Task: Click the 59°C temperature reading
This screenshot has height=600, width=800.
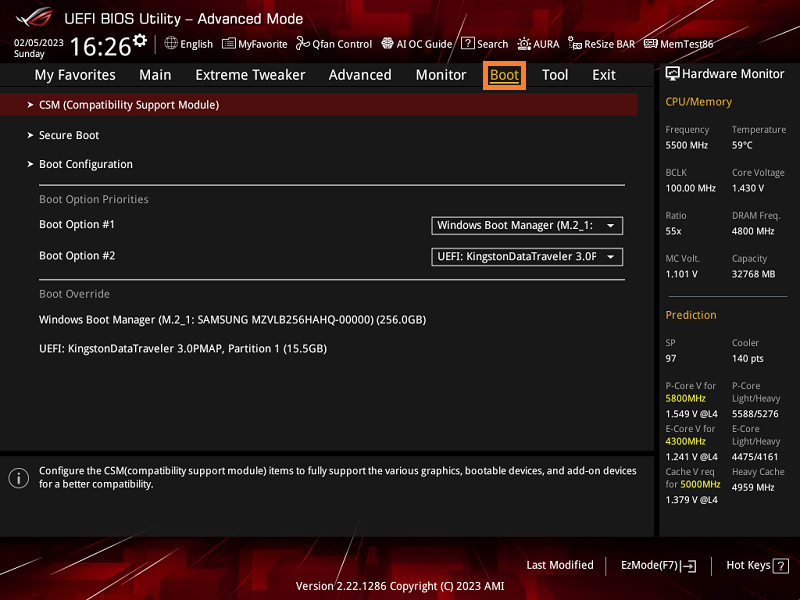Action: tap(742, 145)
